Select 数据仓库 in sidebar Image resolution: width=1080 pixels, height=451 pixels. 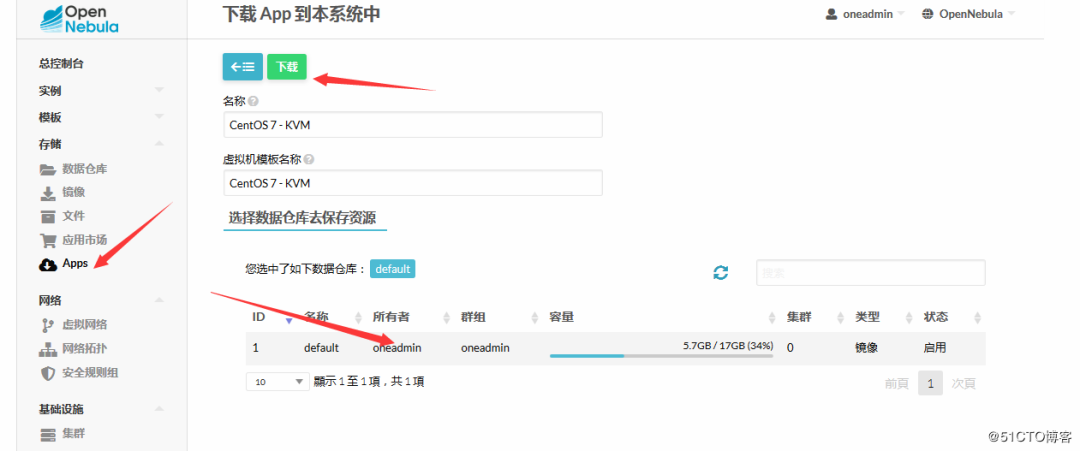point(85,169)
